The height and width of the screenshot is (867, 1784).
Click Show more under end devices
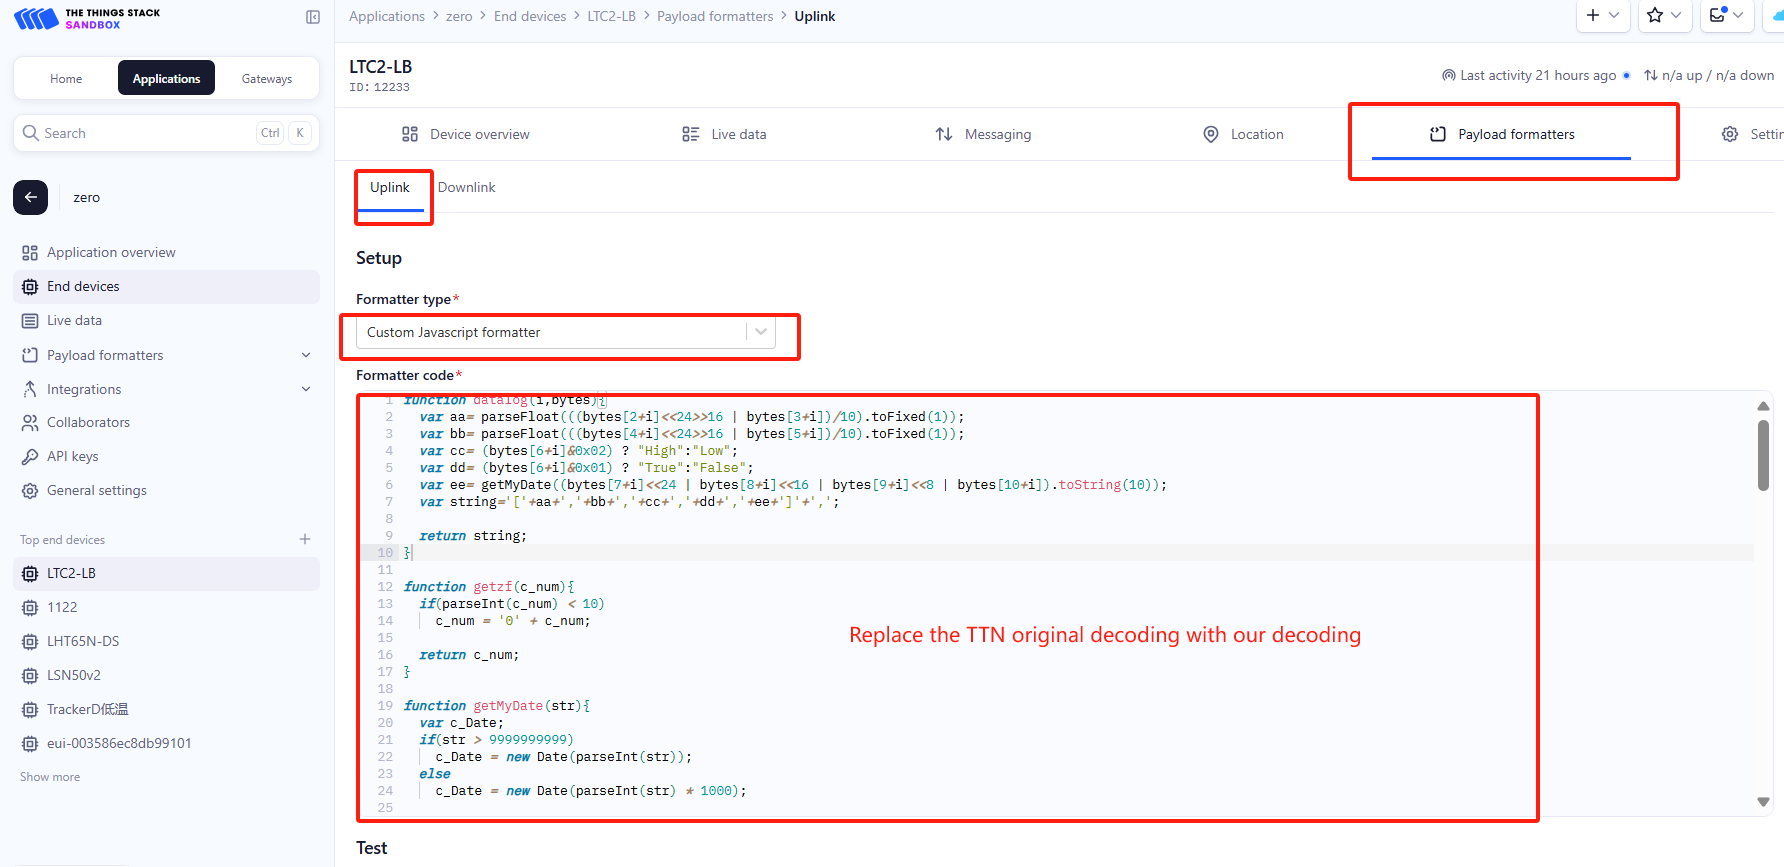click(50, 777)
